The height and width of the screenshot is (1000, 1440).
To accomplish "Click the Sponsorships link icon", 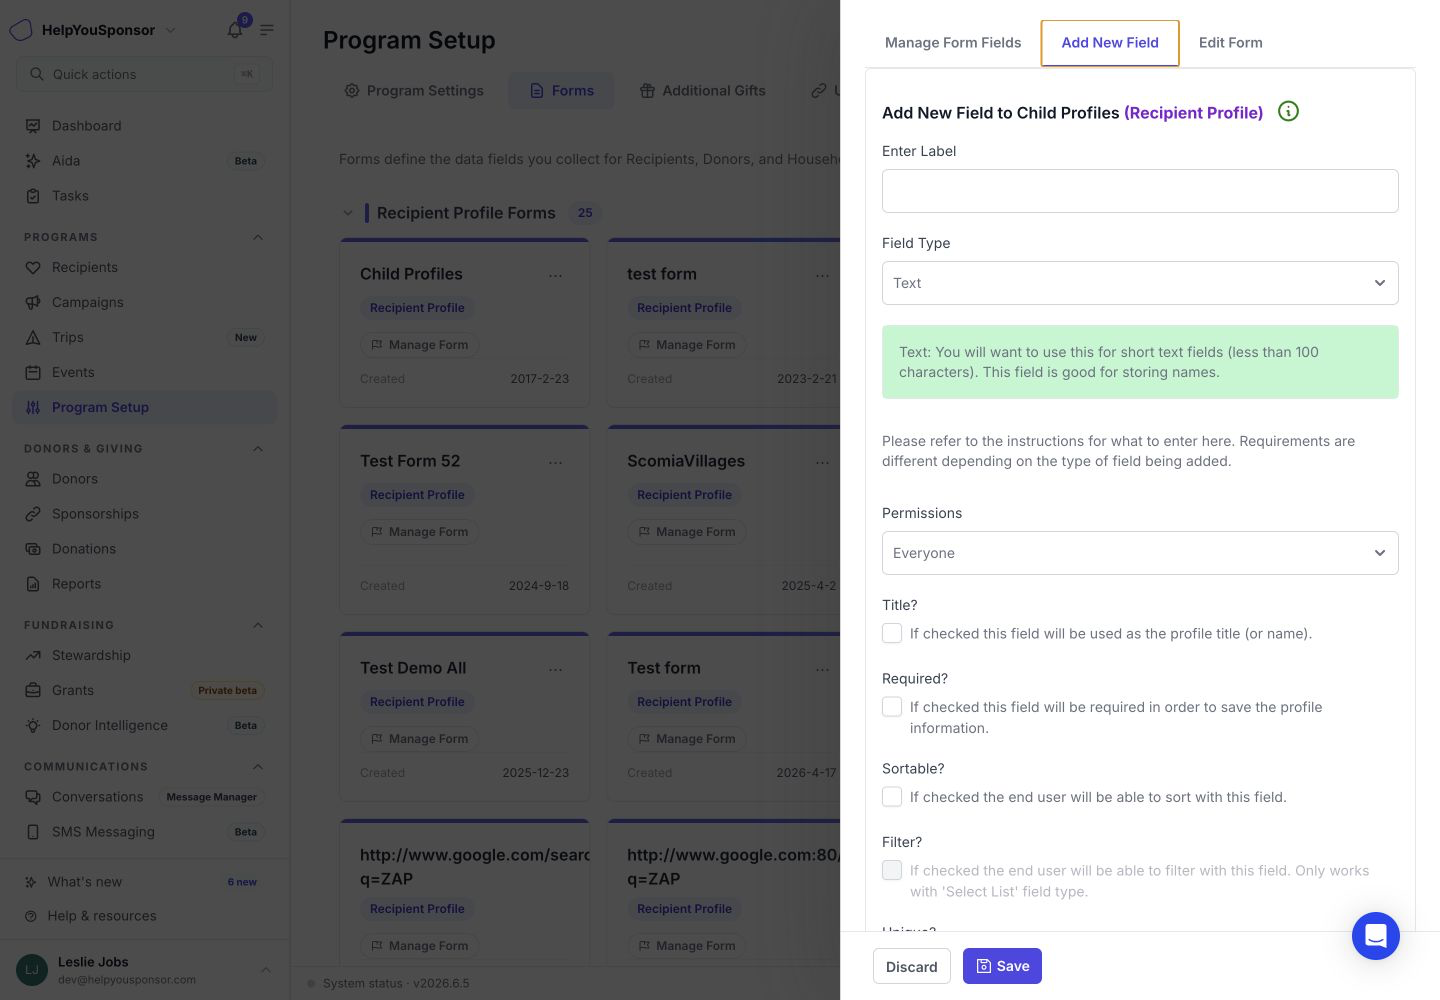I will coord(33,514).
